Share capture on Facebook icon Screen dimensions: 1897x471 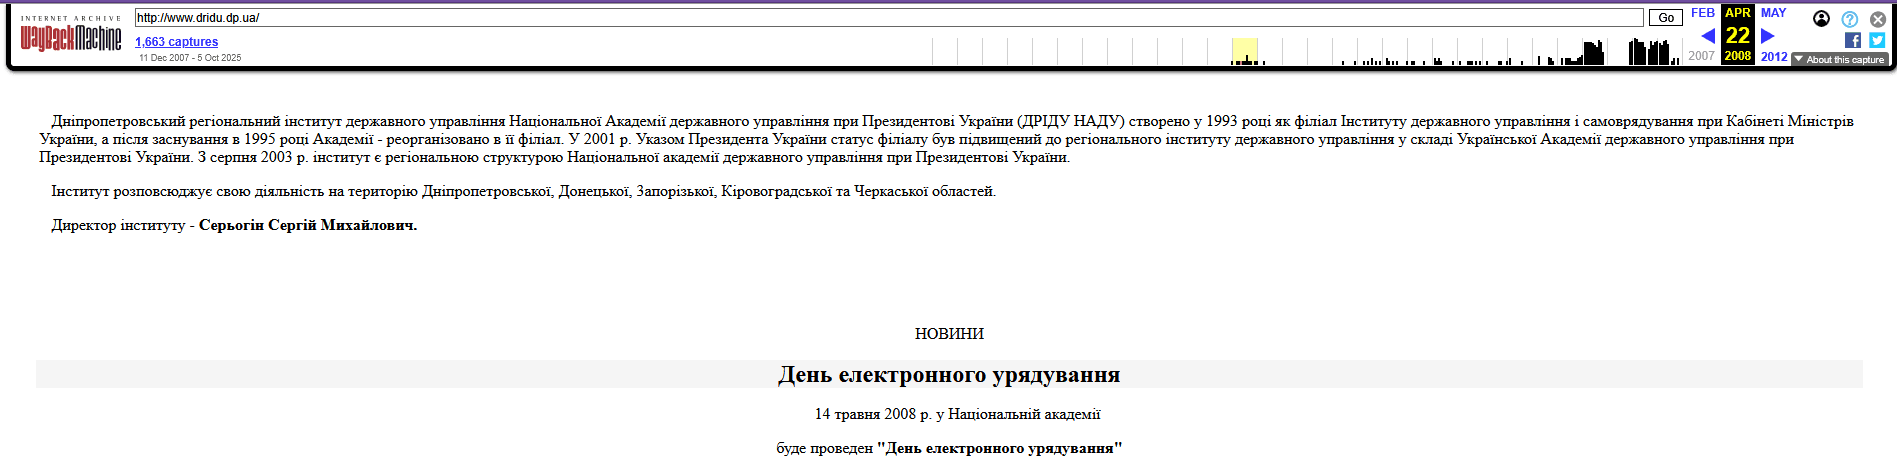pyautogui.click(x=1853, y=40)
